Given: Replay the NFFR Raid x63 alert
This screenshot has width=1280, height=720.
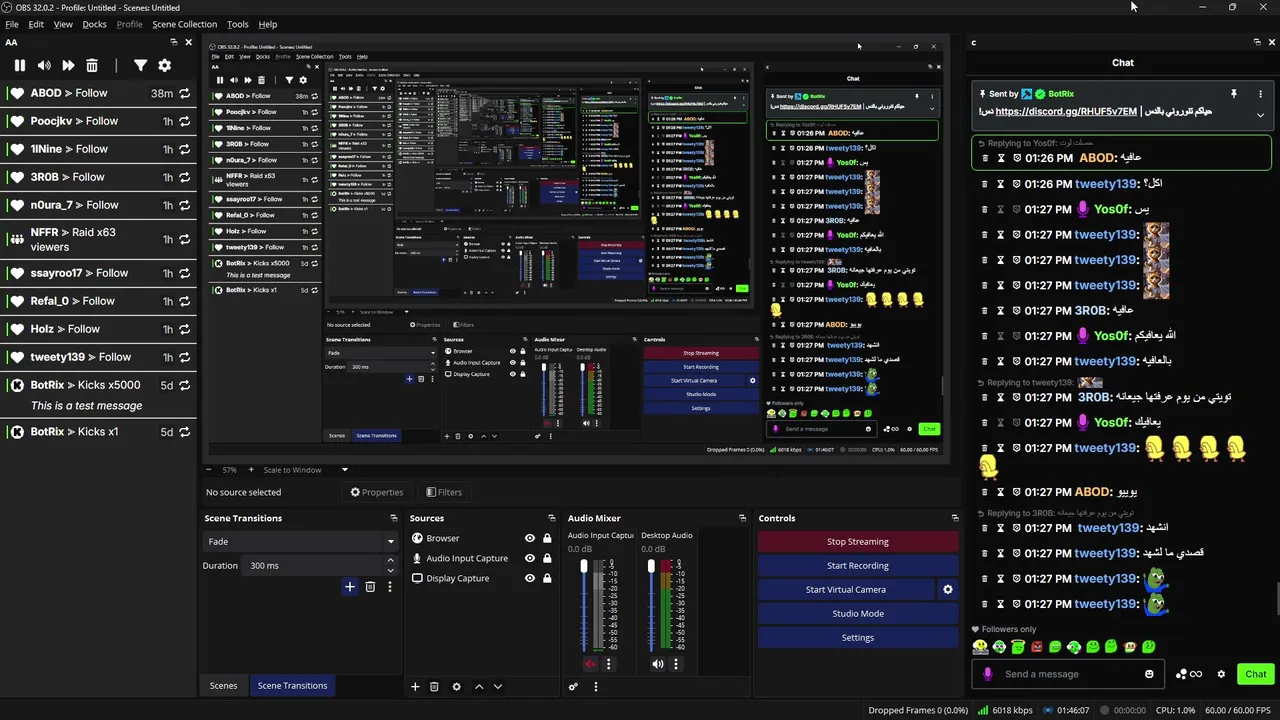Looking at the screenshot, I should (184, 239).
